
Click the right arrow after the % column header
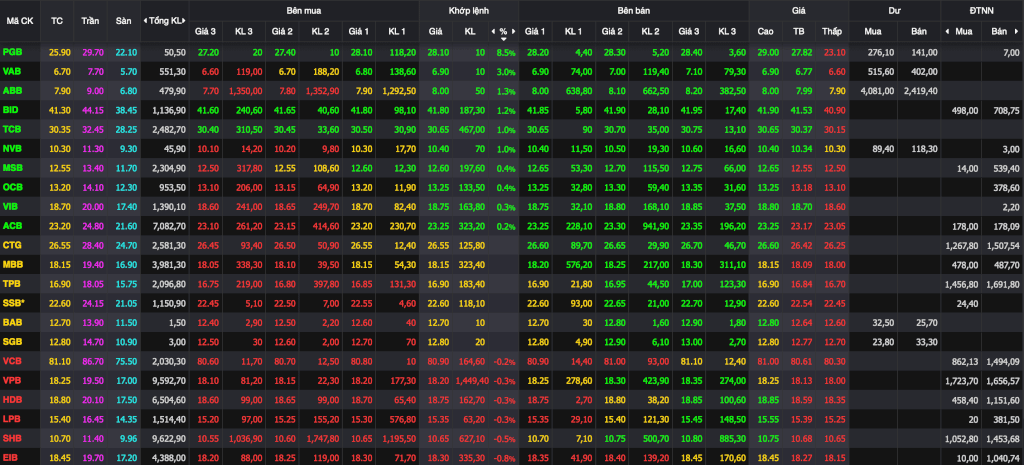[513, 31]
